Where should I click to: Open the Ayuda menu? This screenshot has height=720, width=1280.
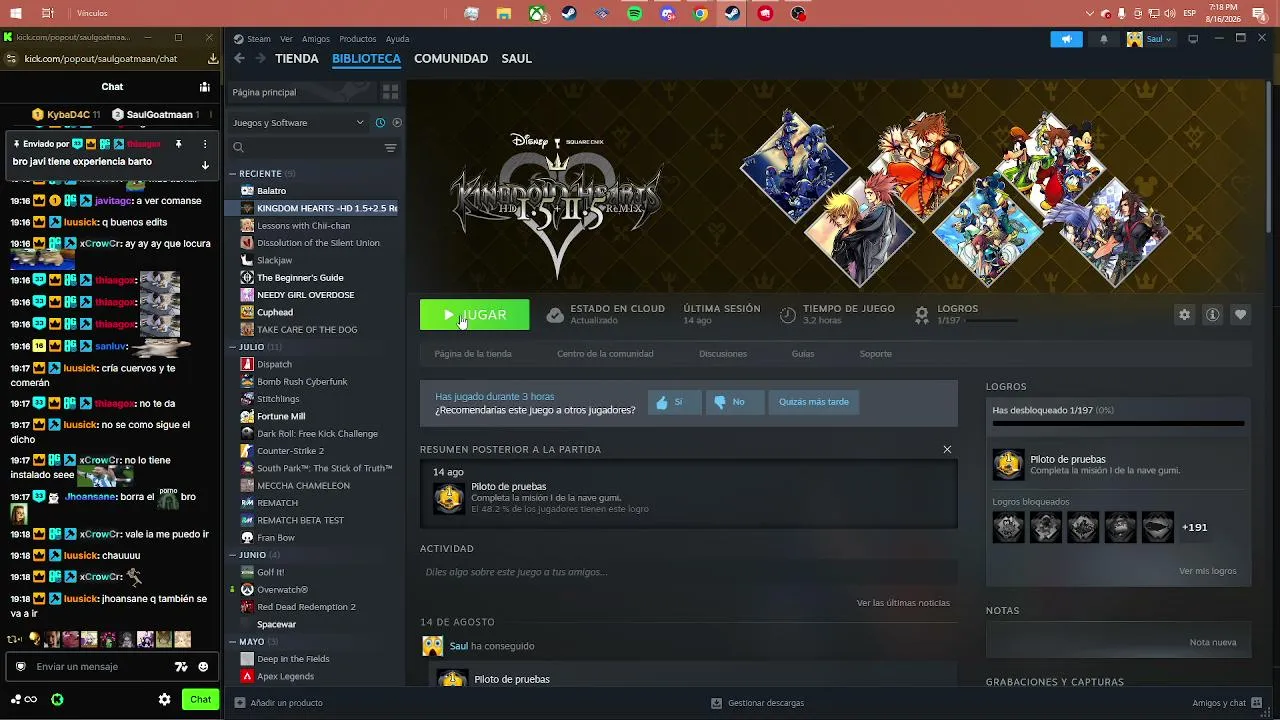[x=397, y=39]
